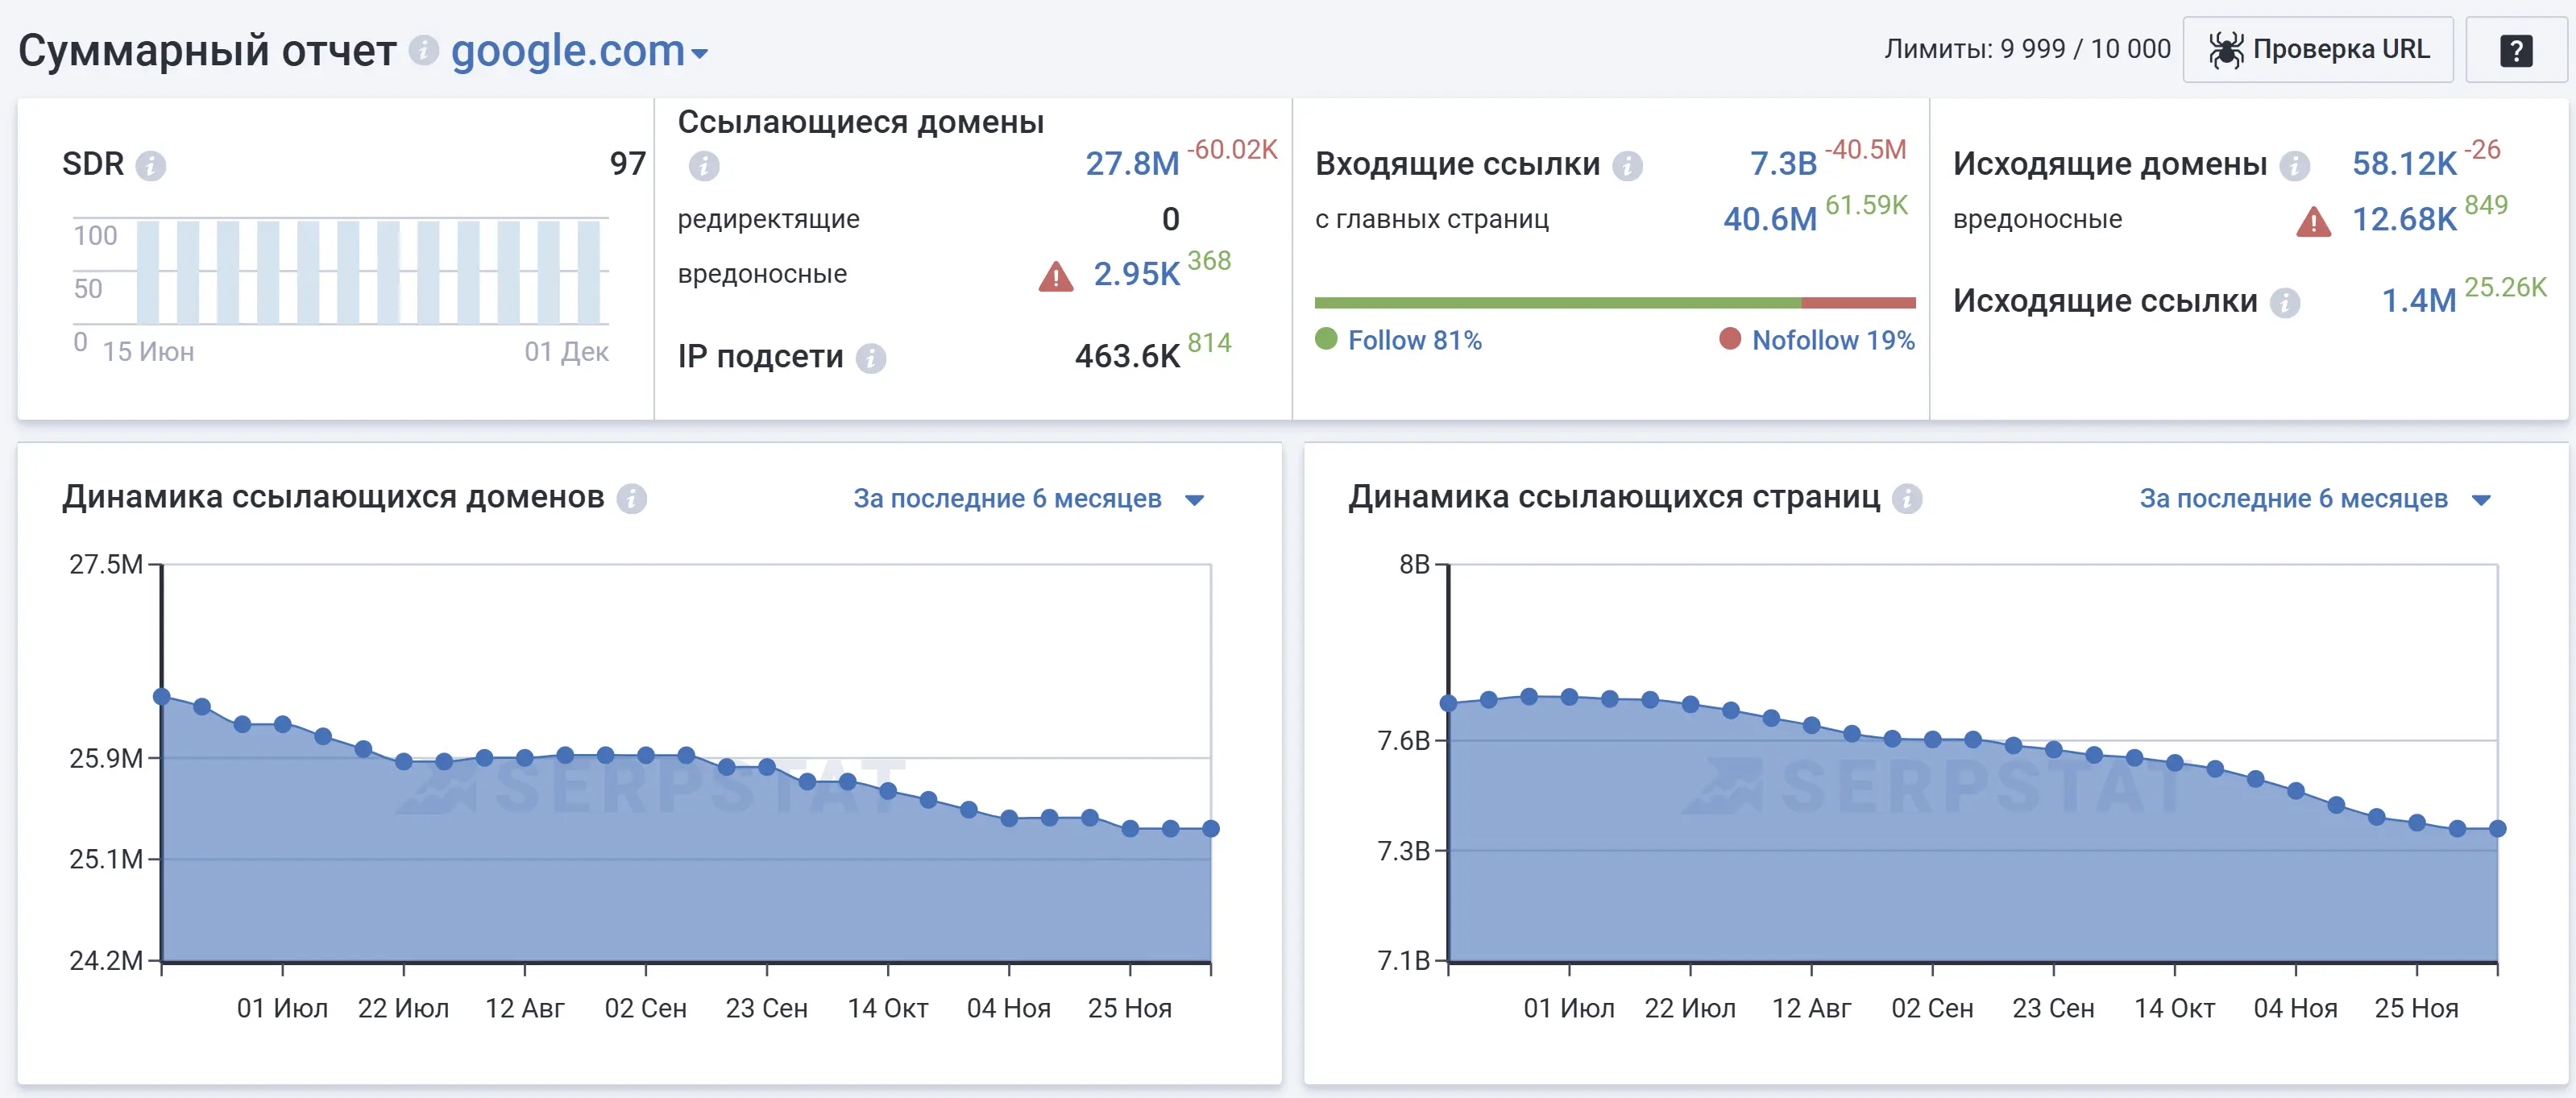Click info icon beside Динамика ссылающихся доменов
The width and height of the screenshot is (2576, 1098).
point(631,498)
